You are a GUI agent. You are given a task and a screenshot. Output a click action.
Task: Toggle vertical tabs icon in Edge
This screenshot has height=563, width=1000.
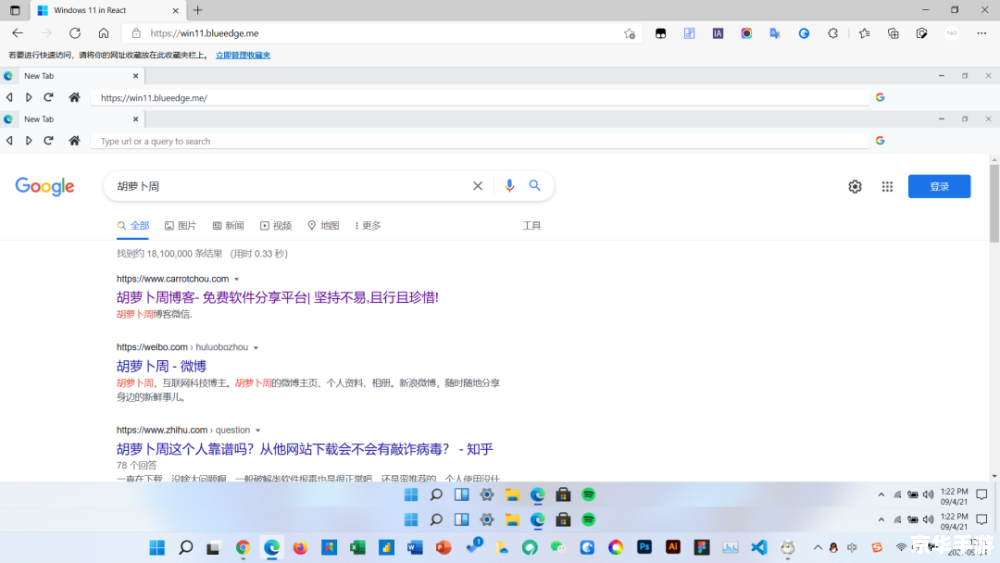[15, 10]
